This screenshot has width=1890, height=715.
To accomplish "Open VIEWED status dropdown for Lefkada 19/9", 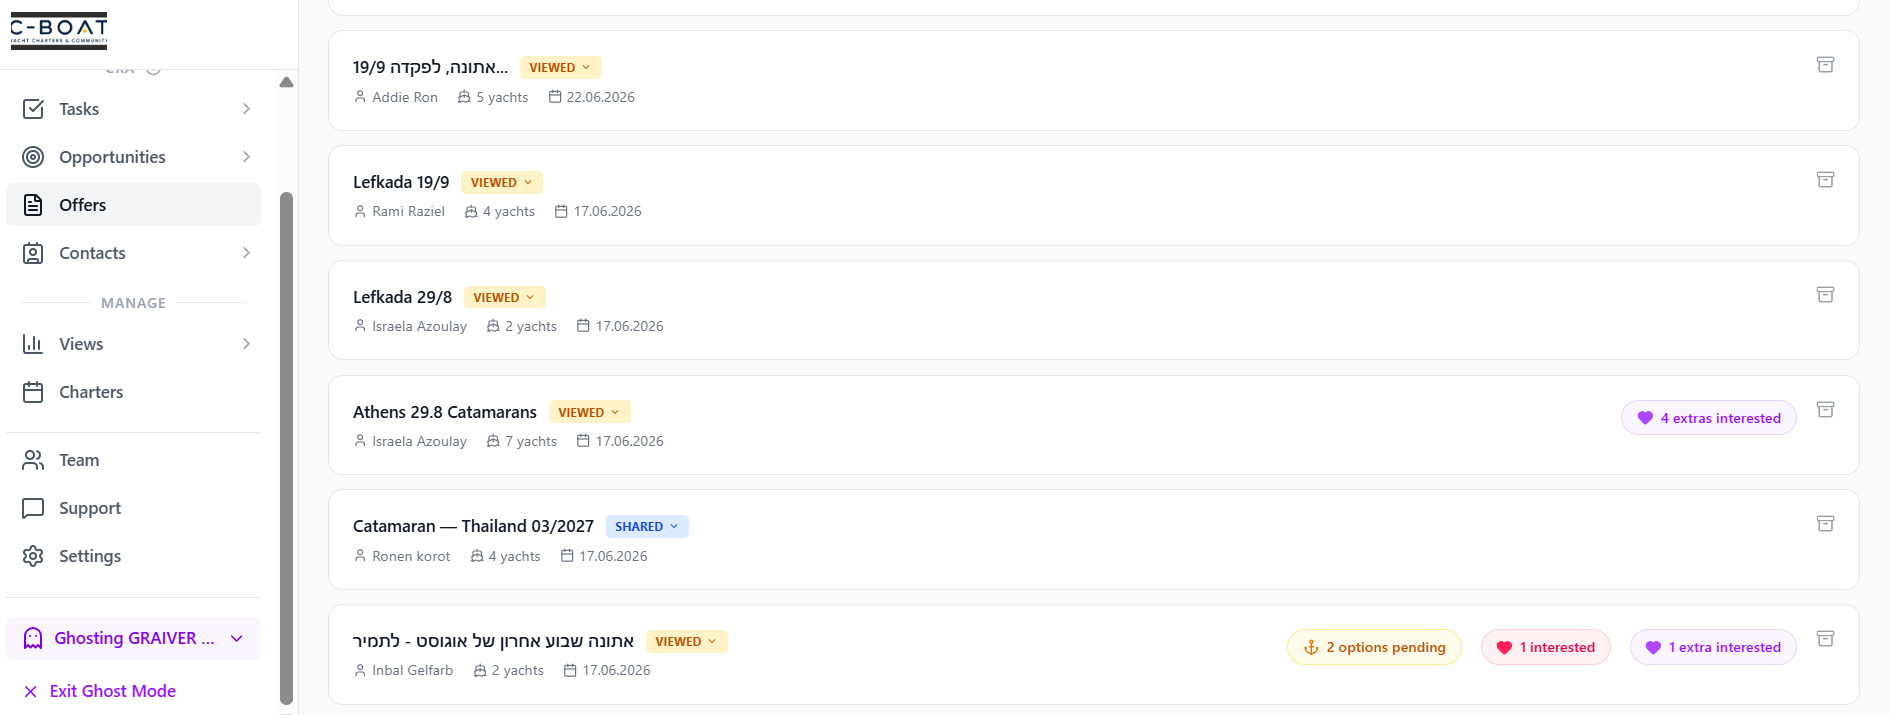I will click(x=502, y=183).
